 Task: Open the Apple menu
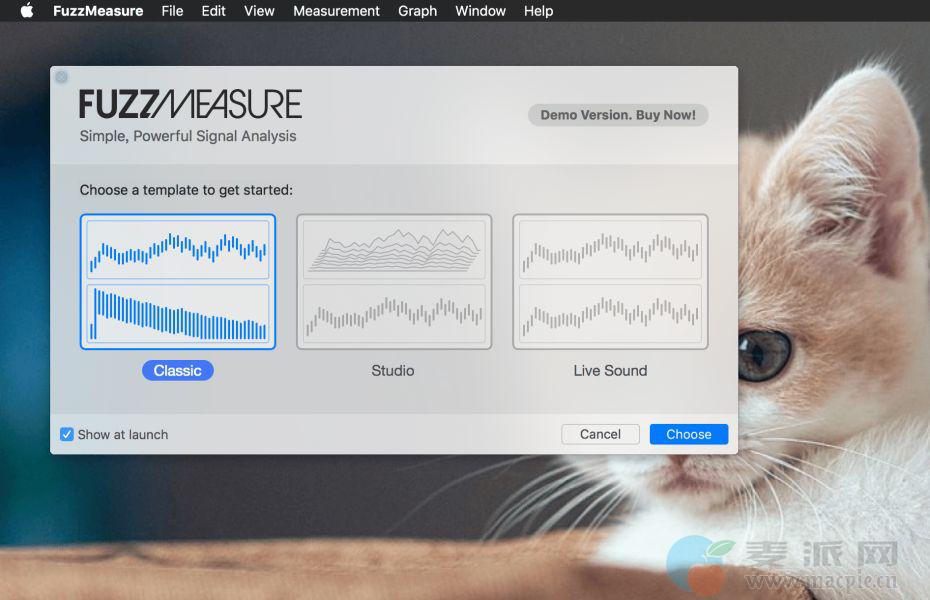(27, 11)
